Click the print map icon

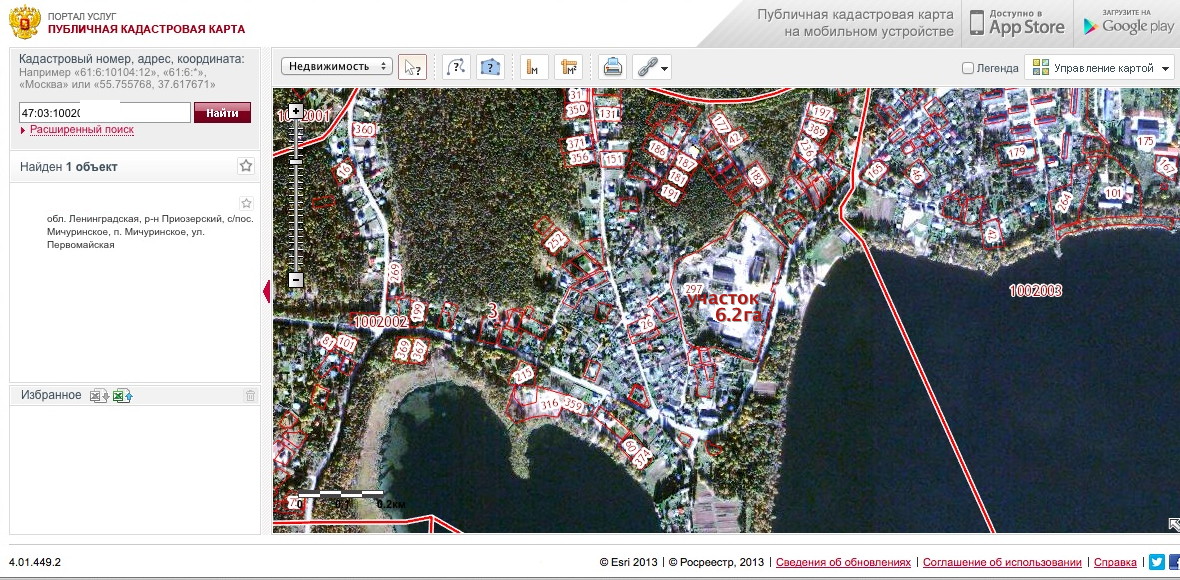pyautogui.click(x=613, y=67)
